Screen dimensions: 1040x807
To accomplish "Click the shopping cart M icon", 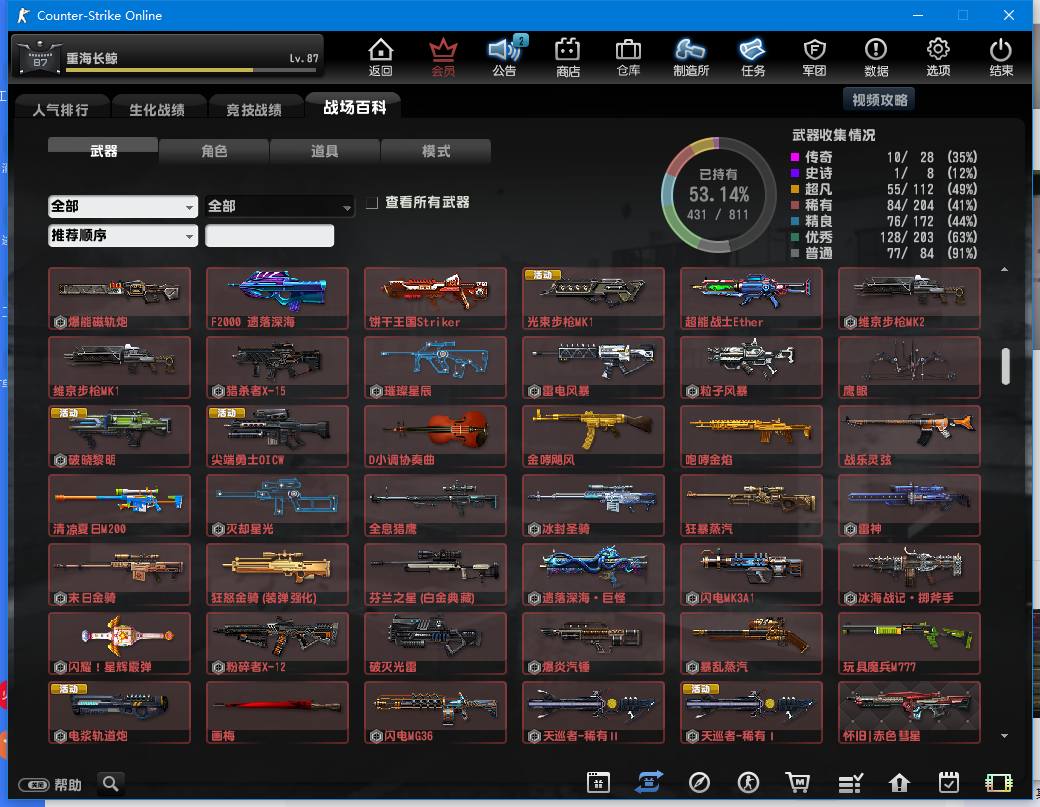I will click(798, 782).
